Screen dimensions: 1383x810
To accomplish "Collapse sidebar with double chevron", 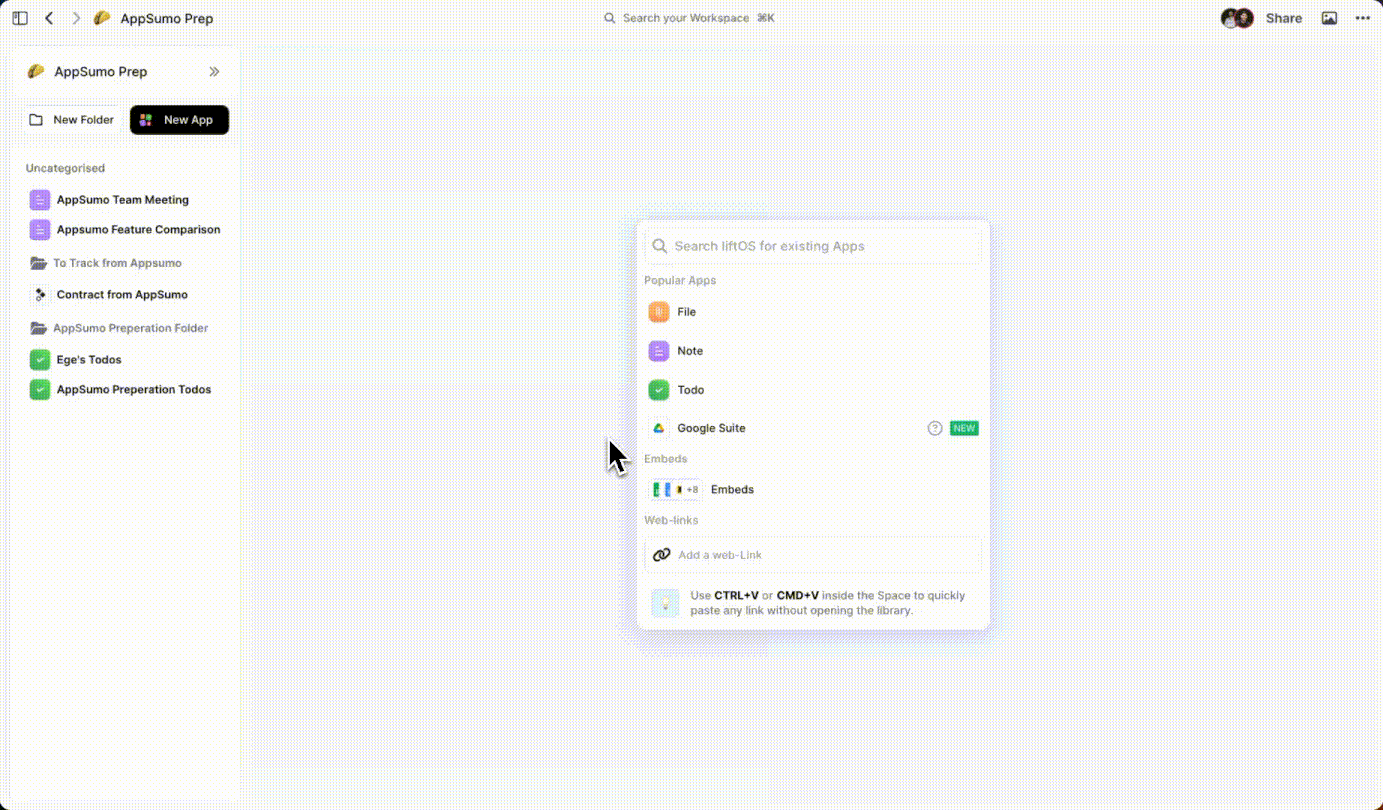I will pos(214,72).
